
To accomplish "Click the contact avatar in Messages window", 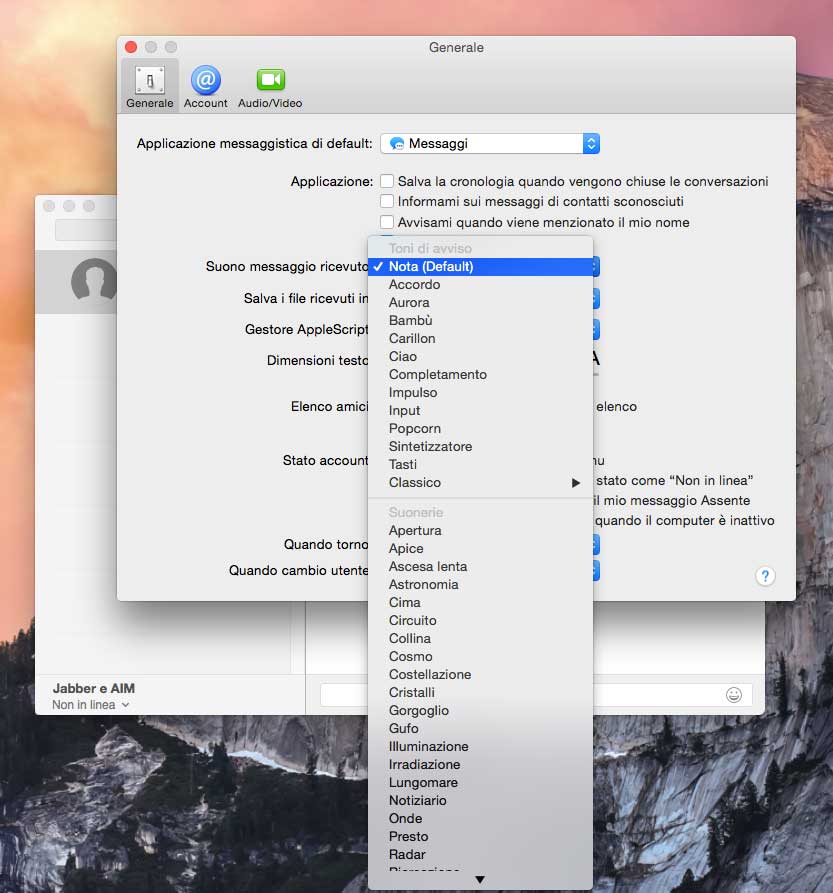I will coord(94,282).
